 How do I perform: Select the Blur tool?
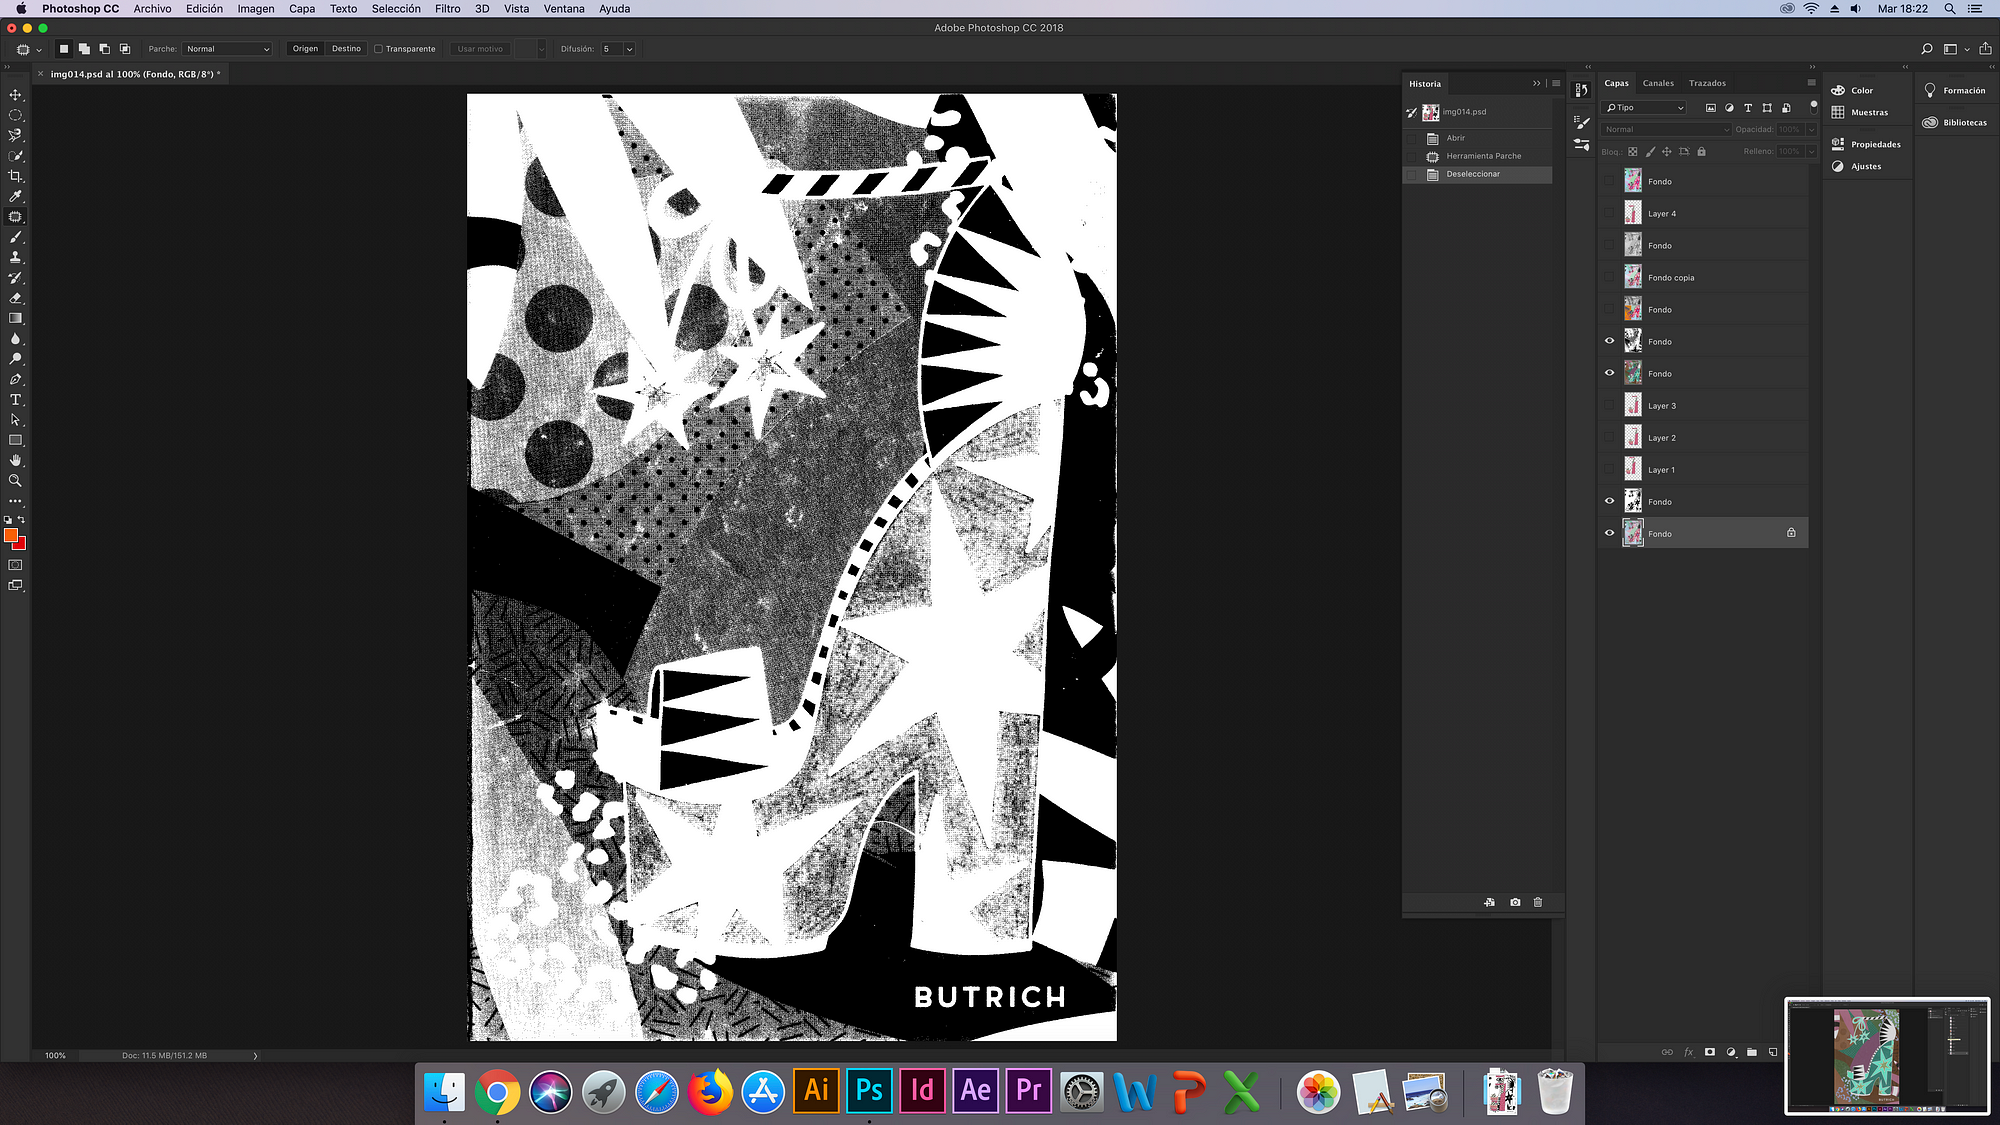pos(15,339)
